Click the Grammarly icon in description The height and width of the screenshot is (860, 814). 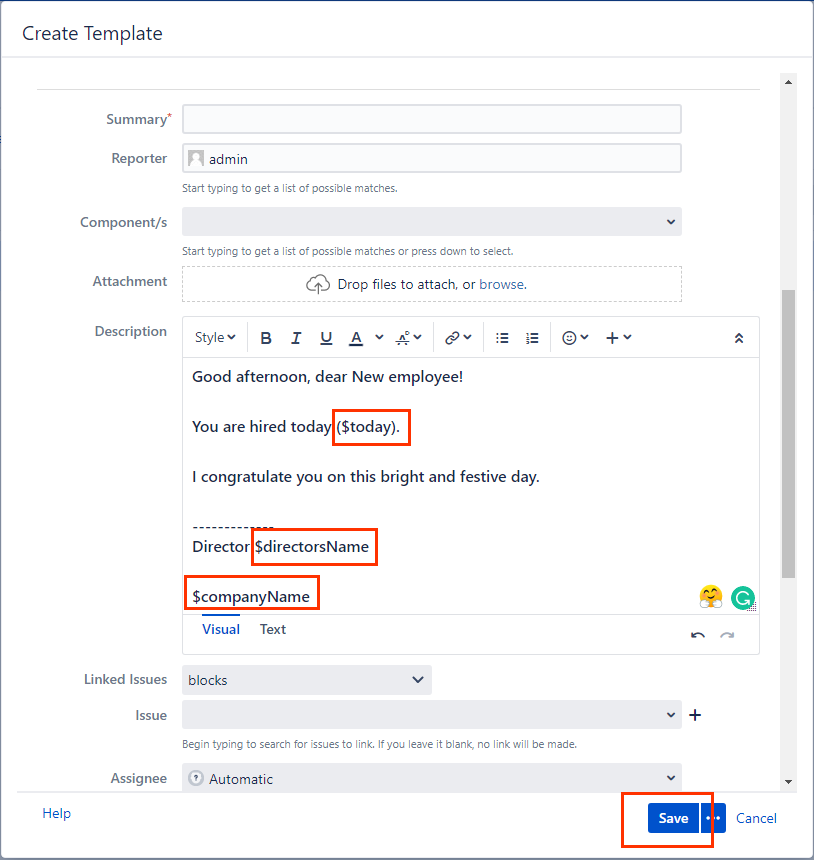click(742, 598)
